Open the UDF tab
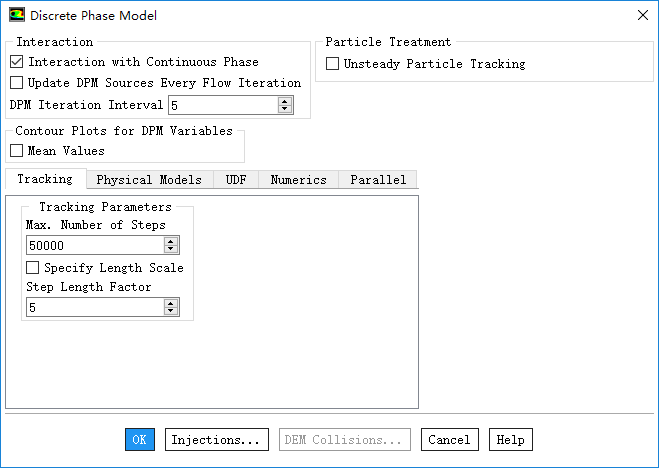659x468 pixels. click(x=236, y=180)
